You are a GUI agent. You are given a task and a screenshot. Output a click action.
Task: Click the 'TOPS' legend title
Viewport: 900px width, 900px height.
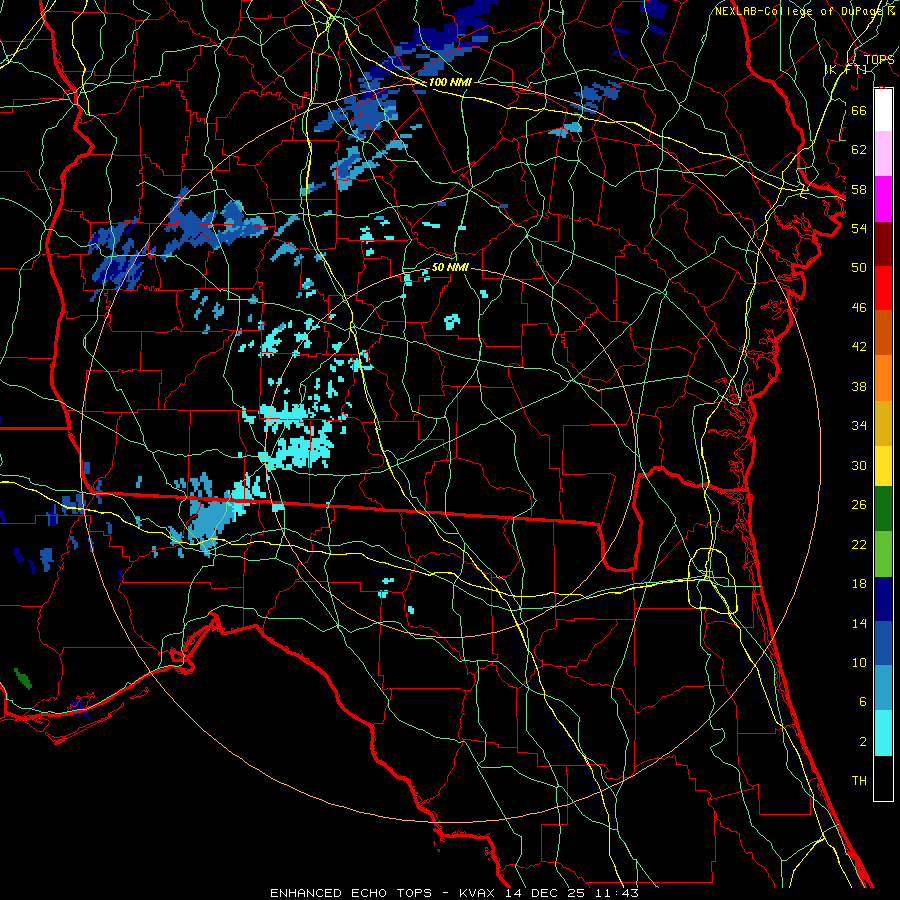pos(879,60)
